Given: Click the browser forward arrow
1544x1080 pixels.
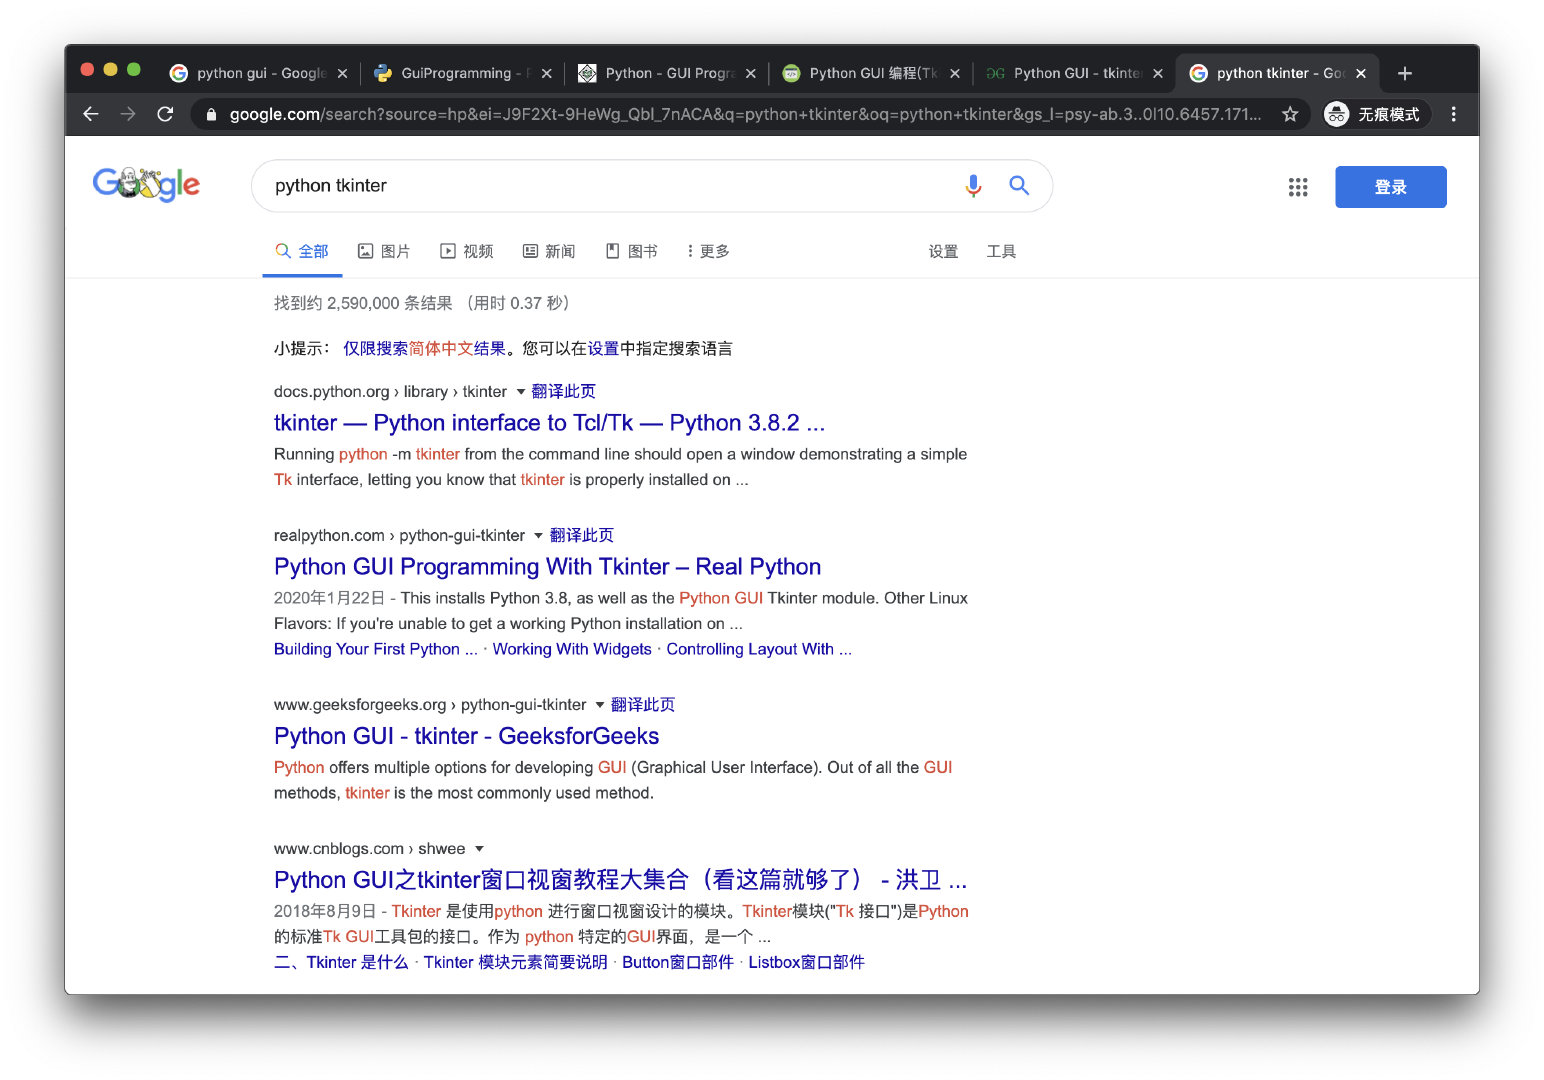Looking at the screenshot, I should (128, 114).
